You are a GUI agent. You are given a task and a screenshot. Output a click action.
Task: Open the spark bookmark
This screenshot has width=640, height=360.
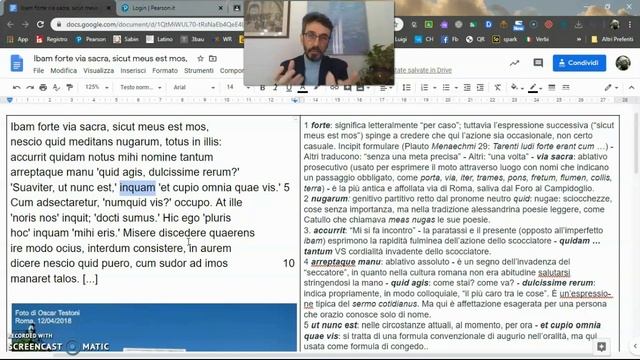(505, 39)
